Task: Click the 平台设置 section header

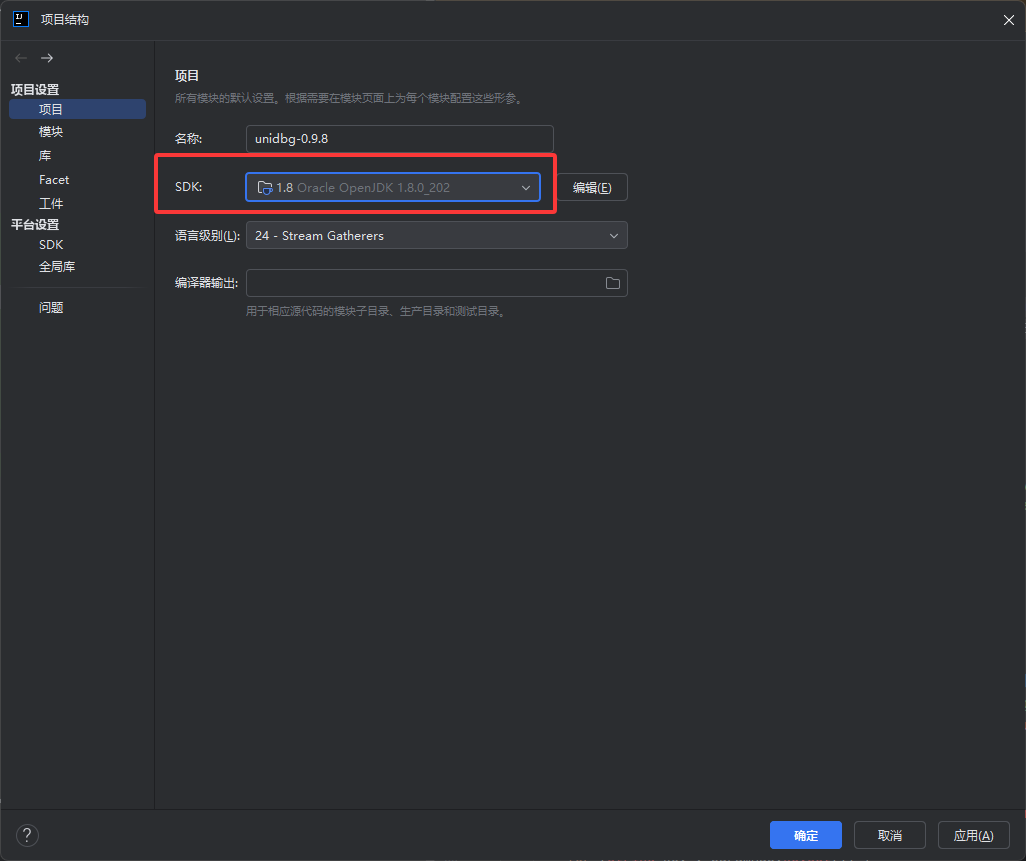Action: [35, 224]
